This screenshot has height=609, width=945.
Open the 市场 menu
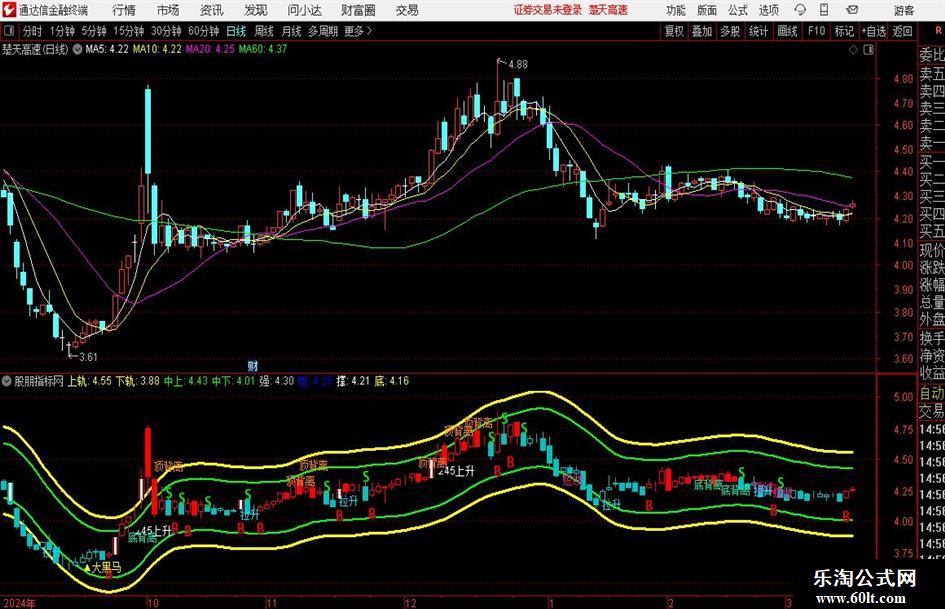click(x=168, y=10)
